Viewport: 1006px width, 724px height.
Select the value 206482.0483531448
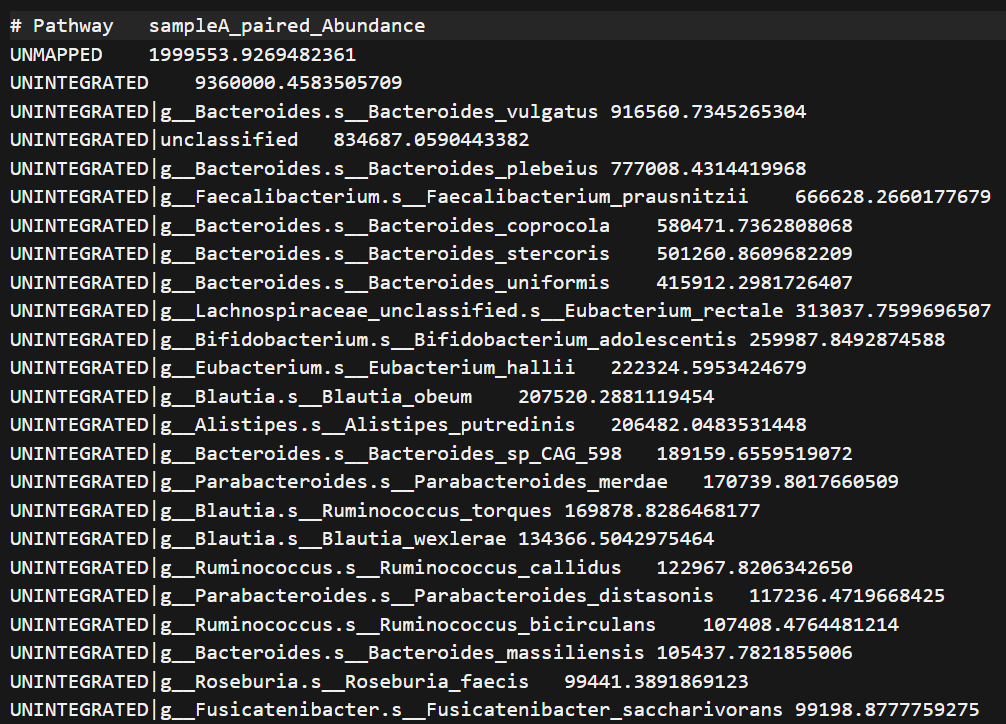click(x=708, y=426)
